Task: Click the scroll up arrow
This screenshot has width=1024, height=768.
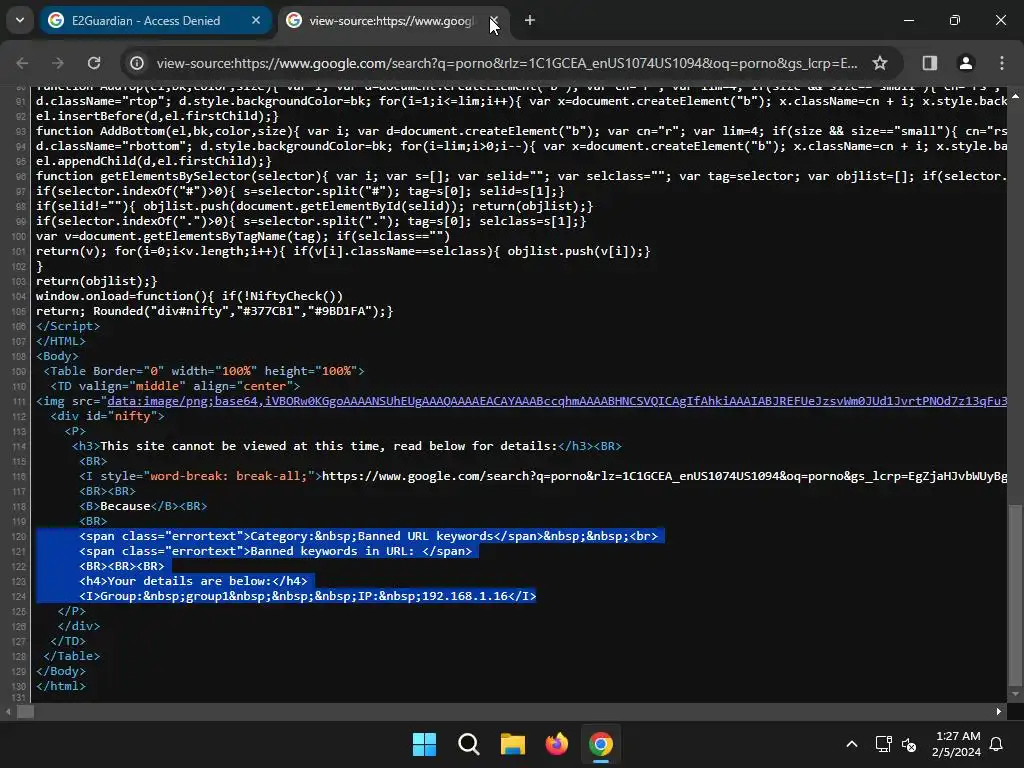Action: click(1015, 96)
